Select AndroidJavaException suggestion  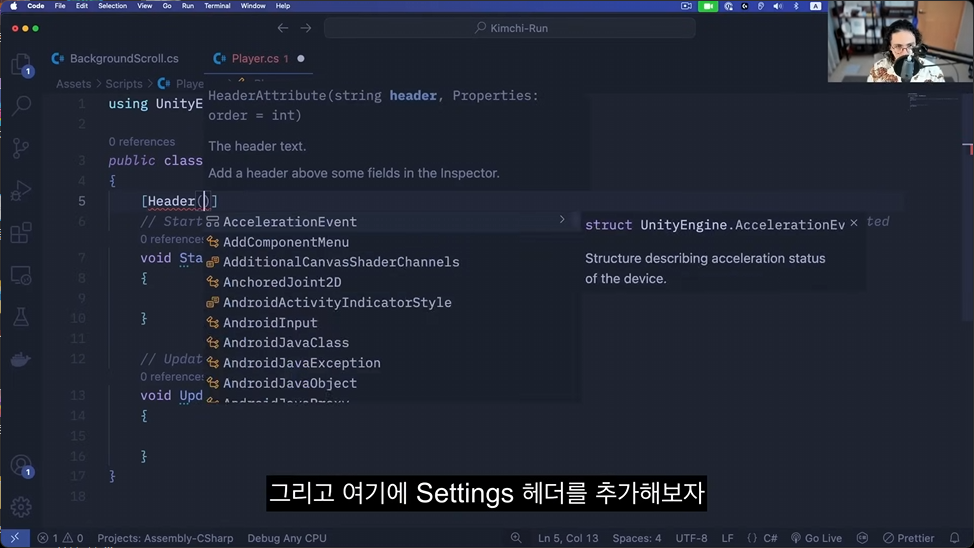pos(389,363)
